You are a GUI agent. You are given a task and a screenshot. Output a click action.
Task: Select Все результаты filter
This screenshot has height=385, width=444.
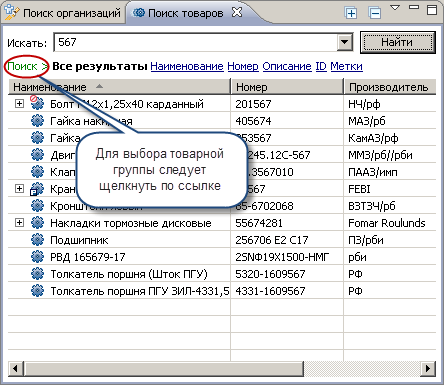(100, 66)
